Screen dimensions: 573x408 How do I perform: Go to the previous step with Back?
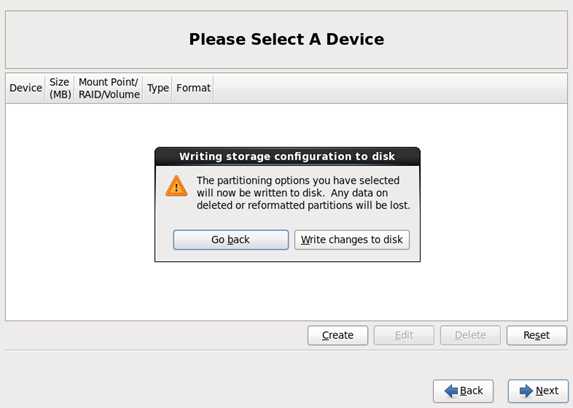coord(463,391)
